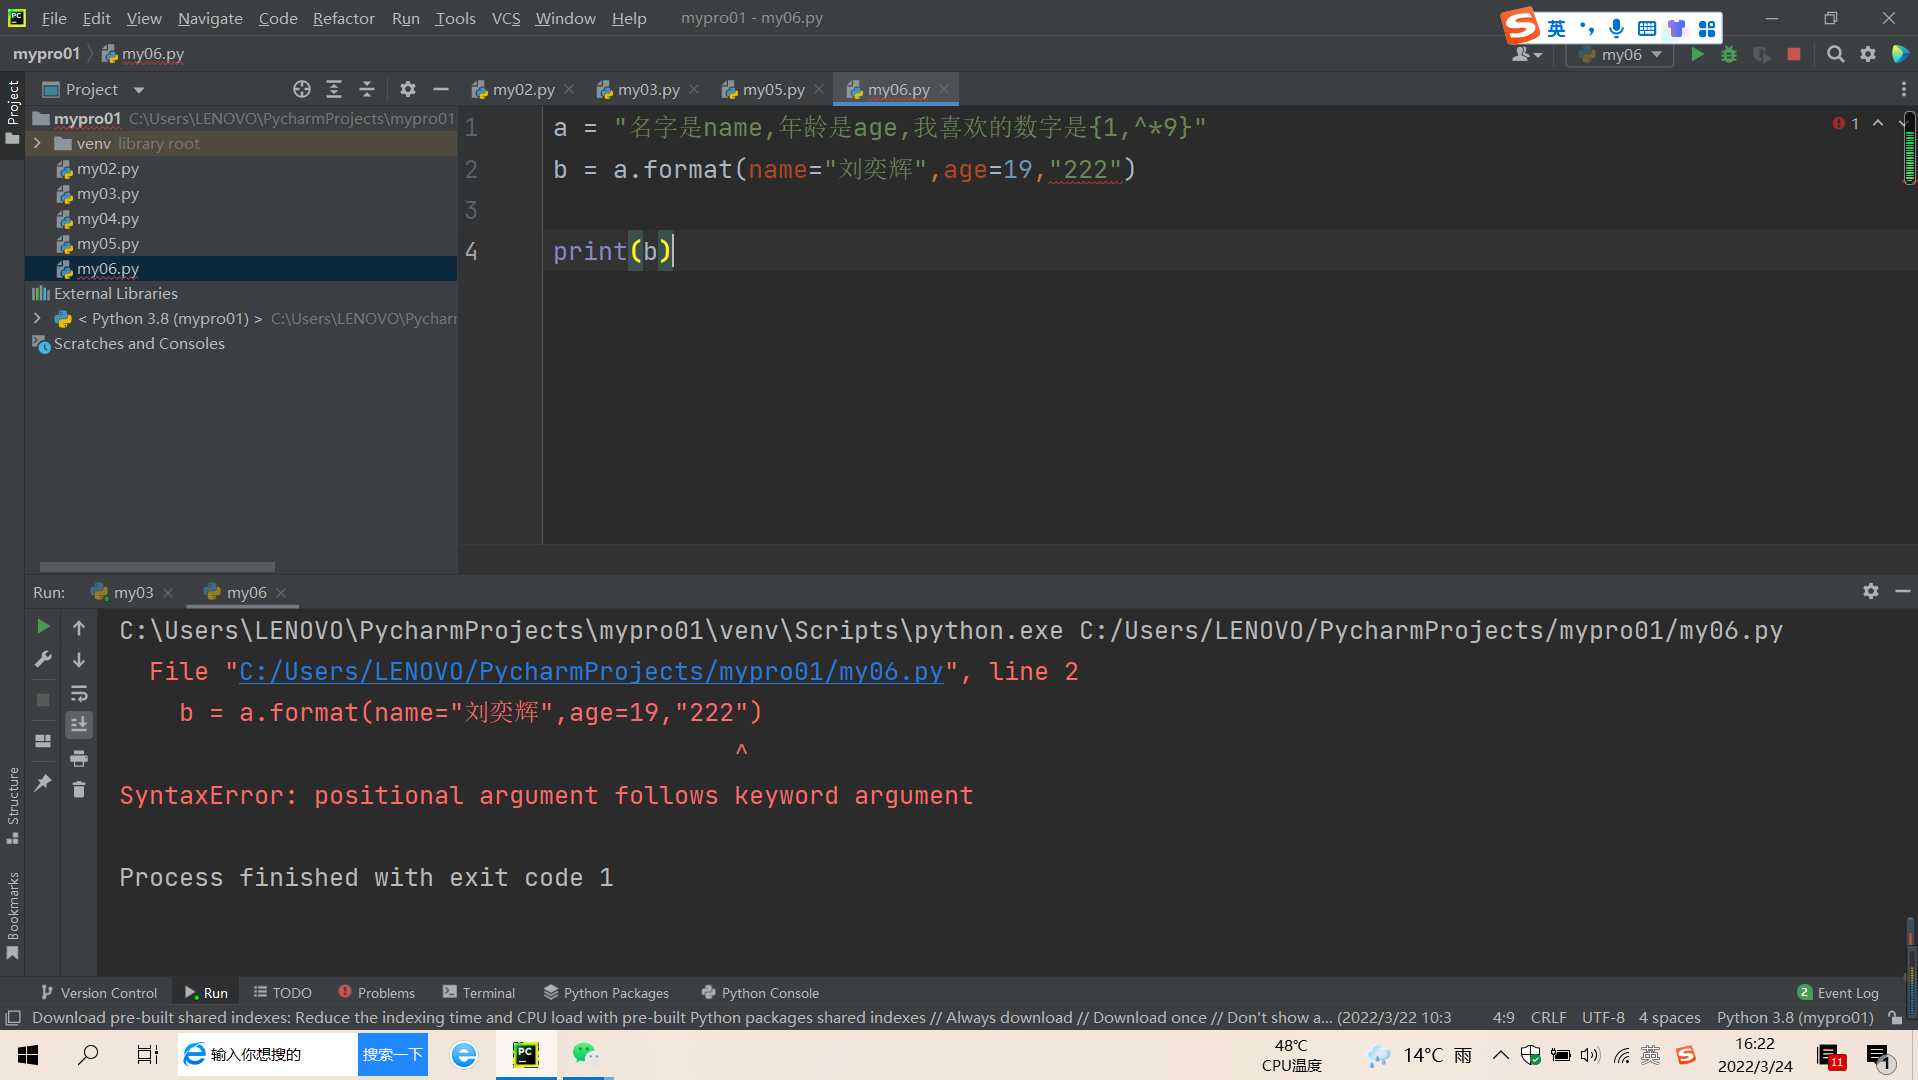Image resolution: width=1918 pixels, height=1080 pixels.
Task: Start debugging with the bug icon
Action: (1729, 55)
